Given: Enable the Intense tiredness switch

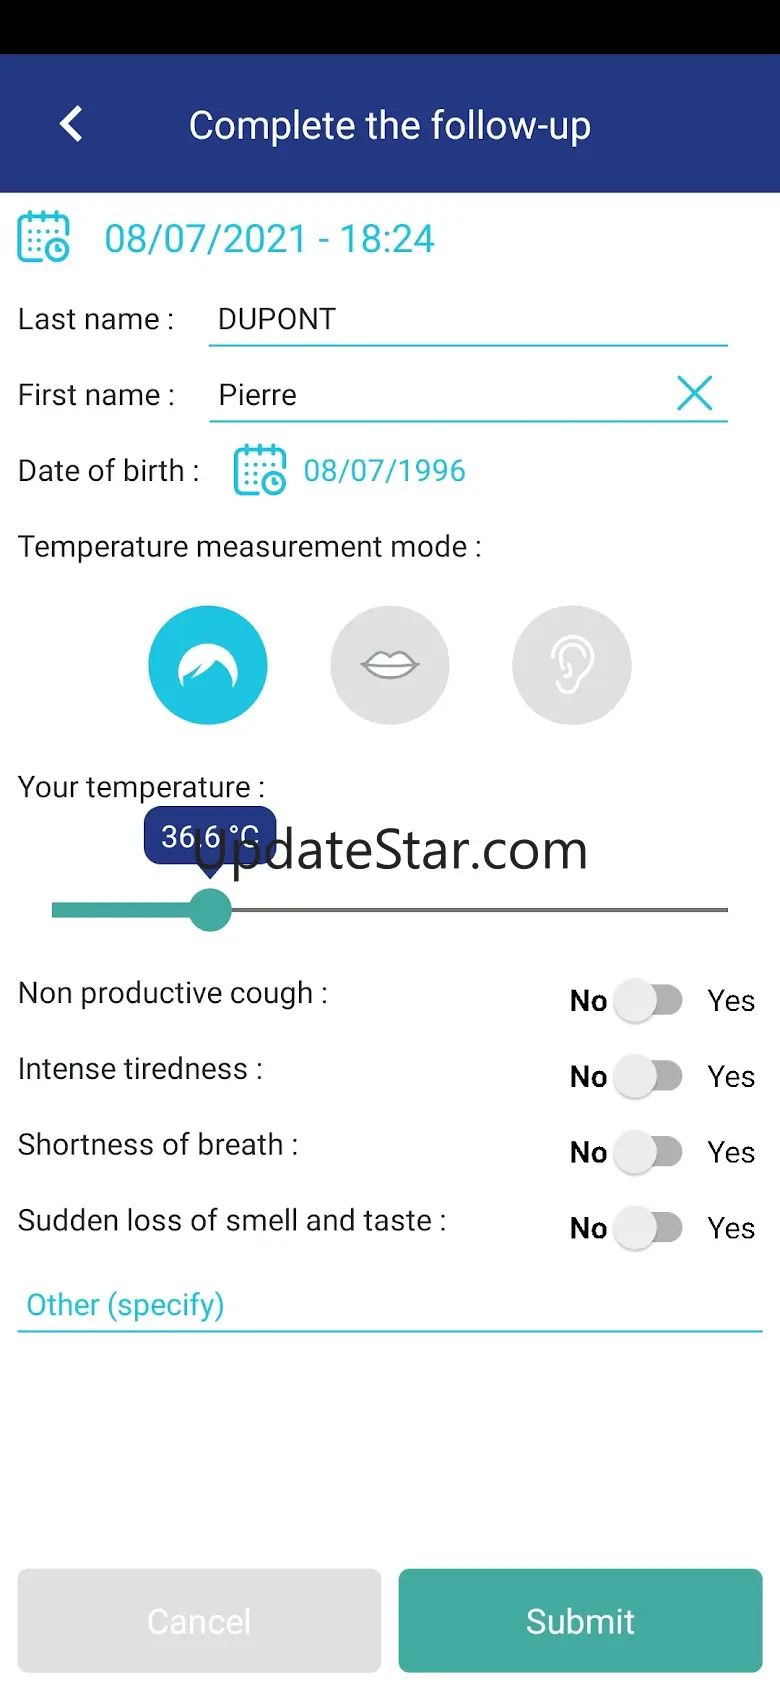Looking at the screenshot, I should click(x=649, y=1076).
